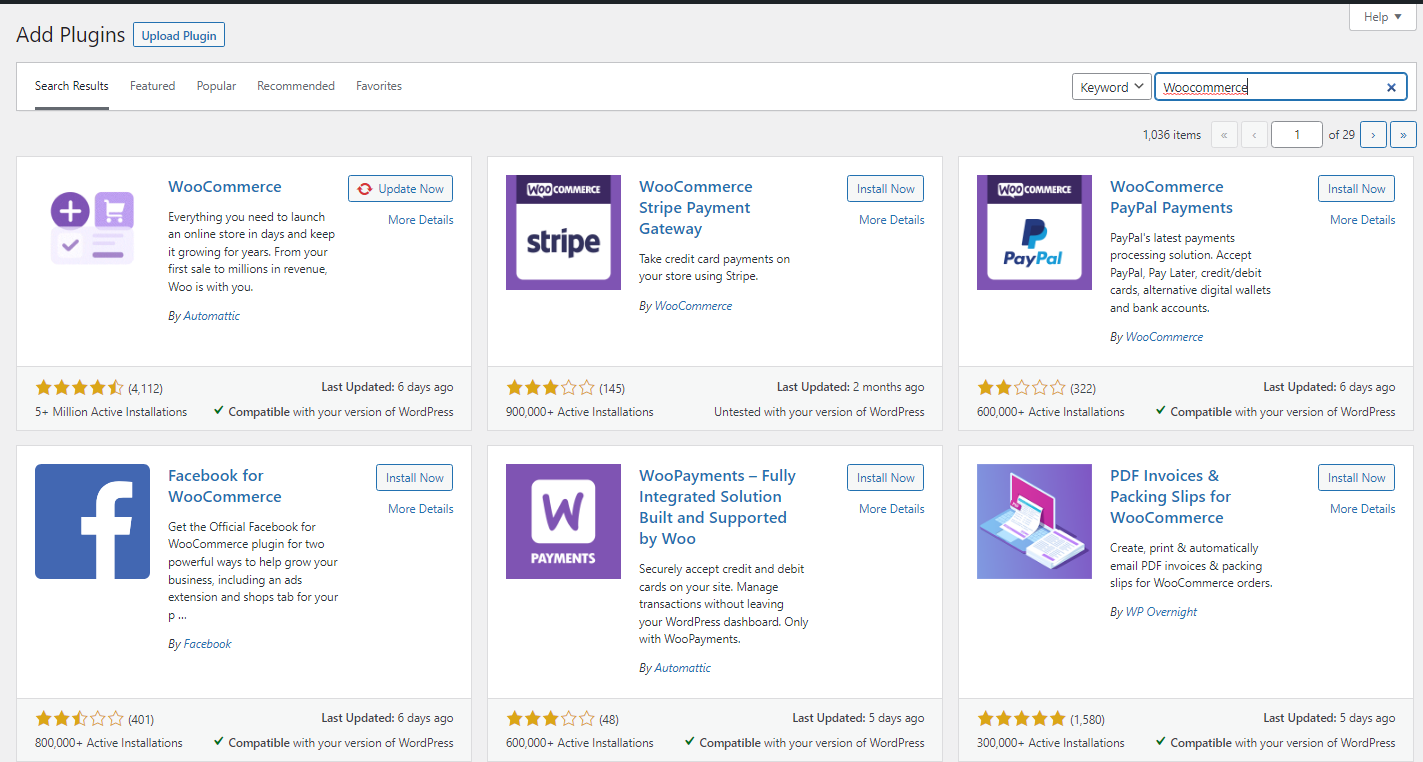Image resolution: width=1423 pixels, height=762 pixels.
Task: Click the WooPayments plugin title link
Action: pyautogui.click(x=717, y=507)
